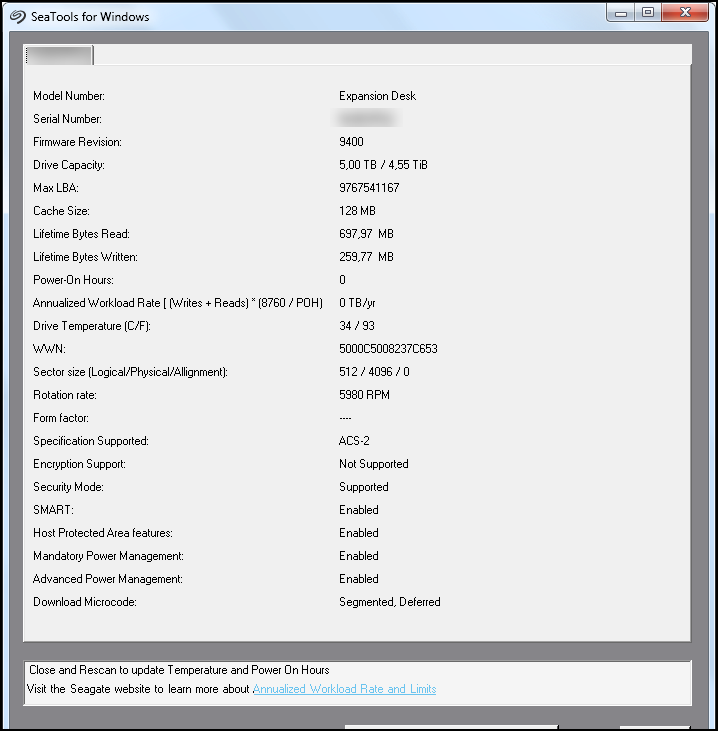Click the Form factor label
This screenshot has width=718, height=731.
[61, 418]
